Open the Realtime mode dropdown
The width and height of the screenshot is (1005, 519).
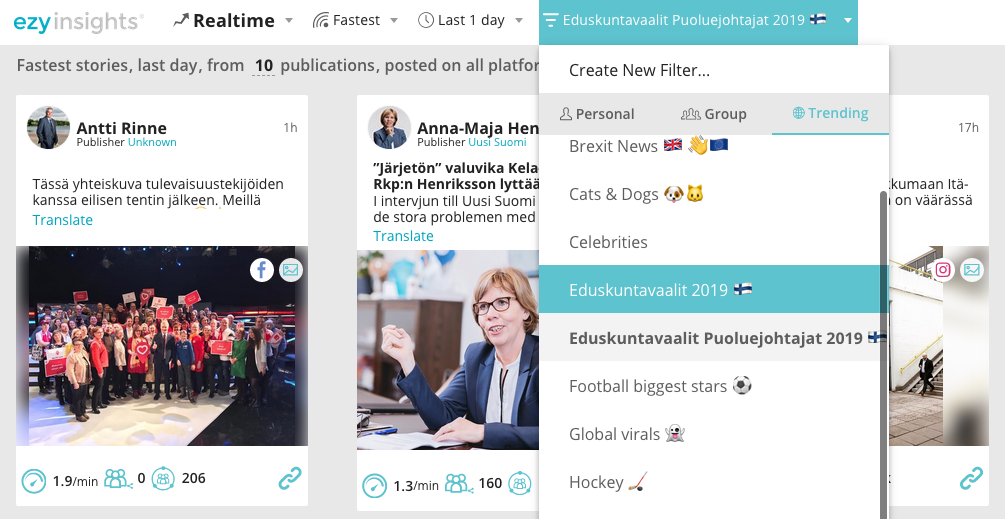(233, 21)
